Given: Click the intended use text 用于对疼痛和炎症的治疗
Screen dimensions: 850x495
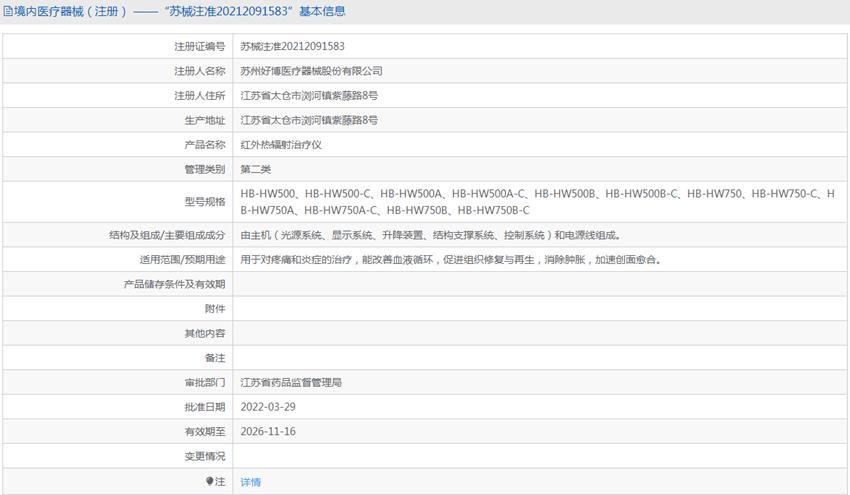Looking at the screenshot, I should [x=451, y=260].
